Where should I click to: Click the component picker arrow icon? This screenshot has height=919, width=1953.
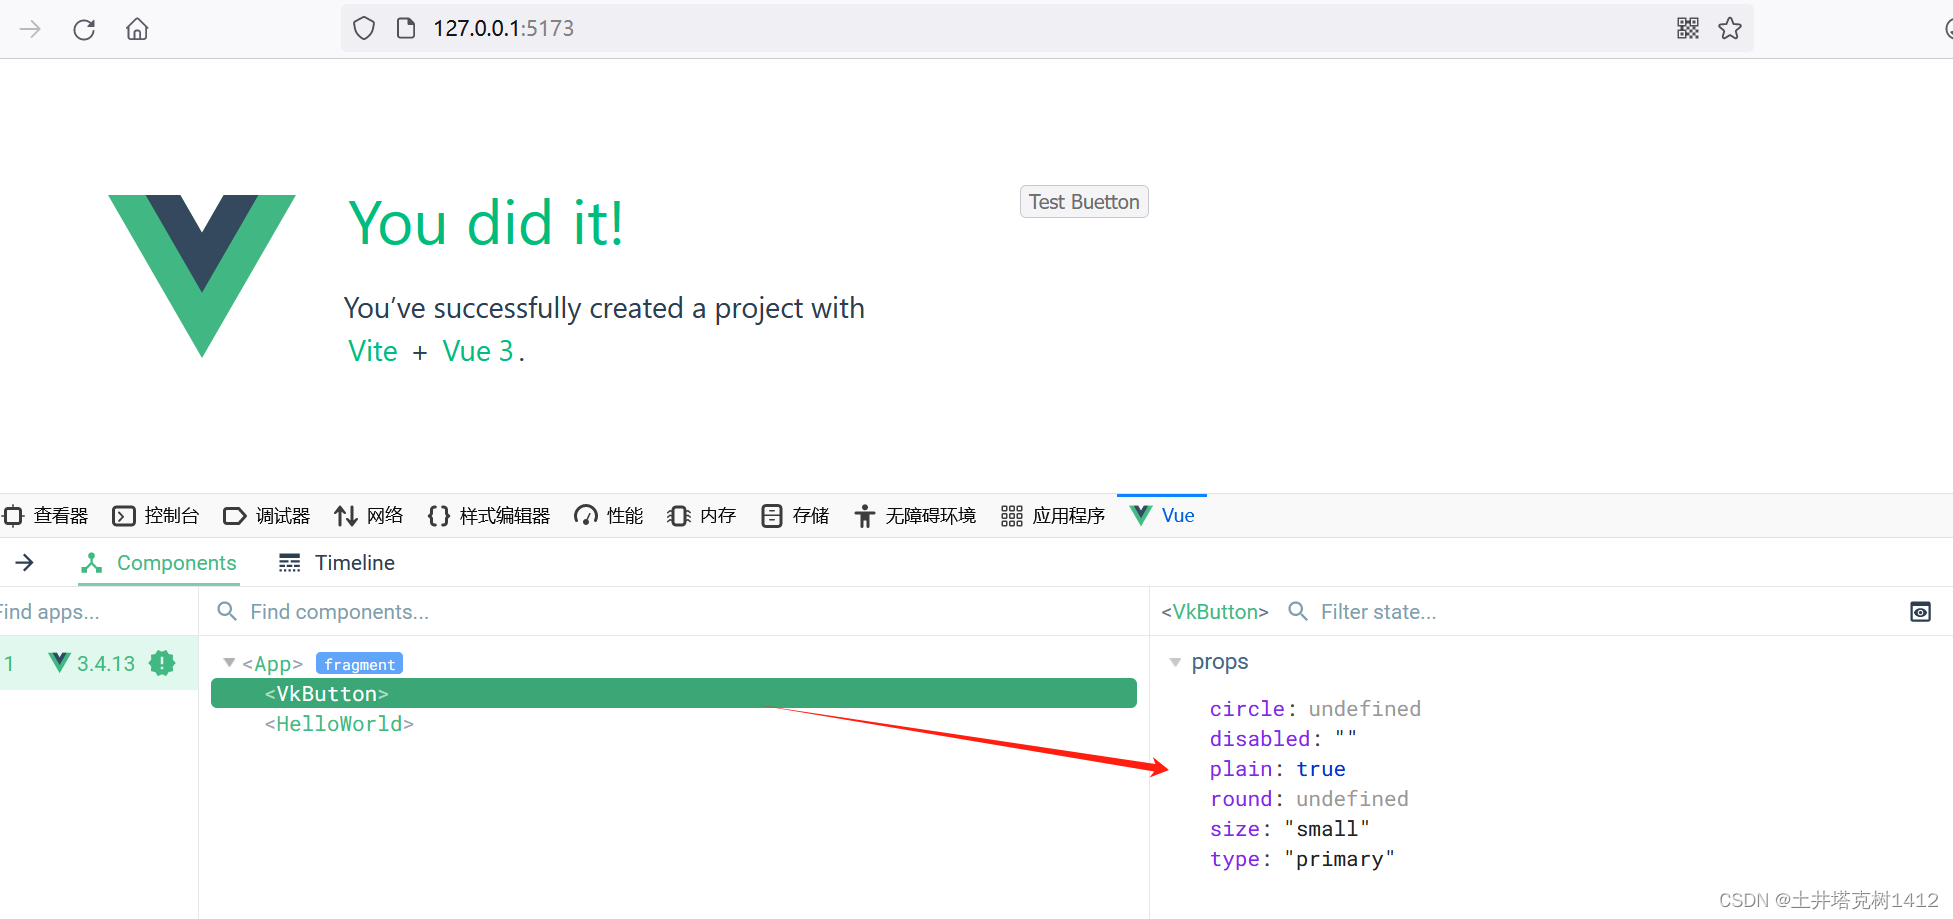24,562
